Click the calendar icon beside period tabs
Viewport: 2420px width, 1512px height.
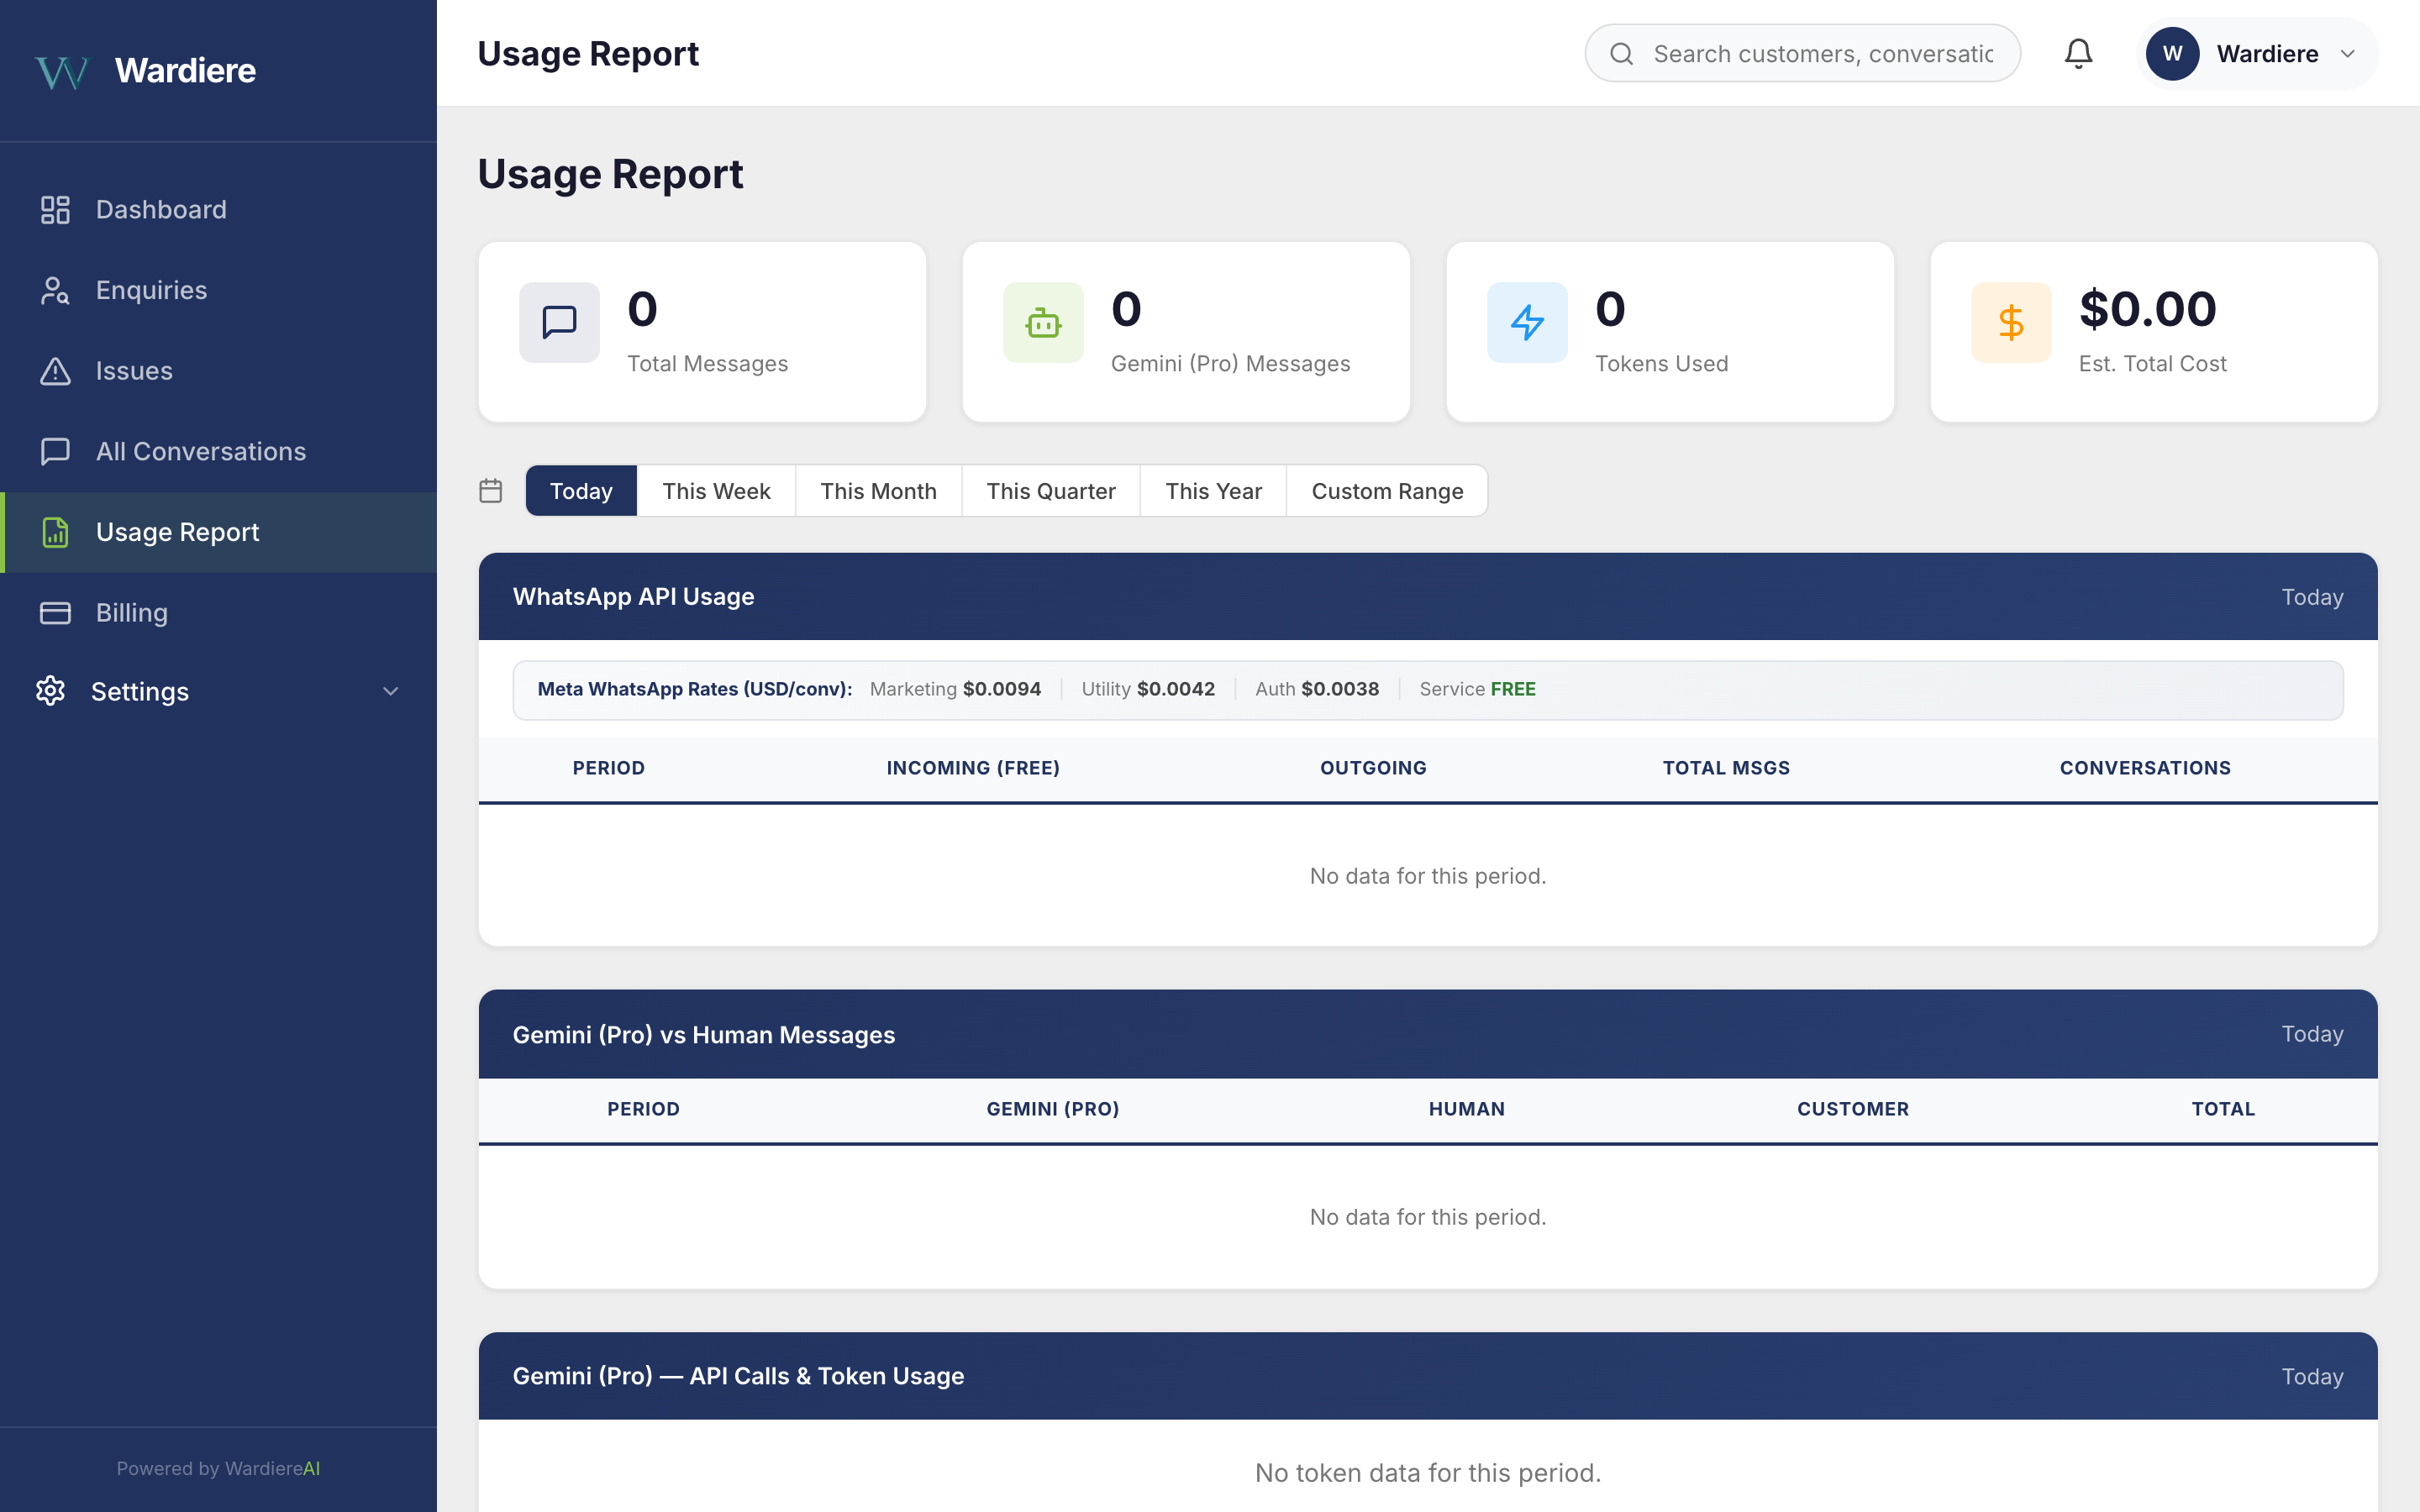(490, 491)
